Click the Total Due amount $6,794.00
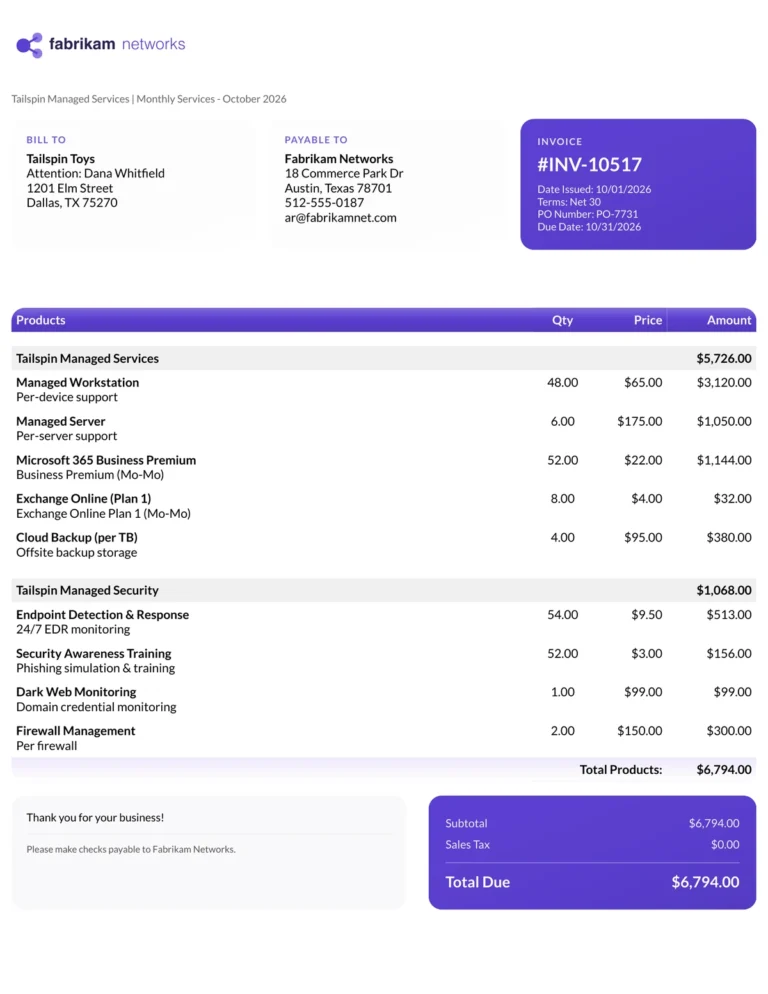Image resolution: width=768 pixels, height=994 pixels. coord(705,882)
